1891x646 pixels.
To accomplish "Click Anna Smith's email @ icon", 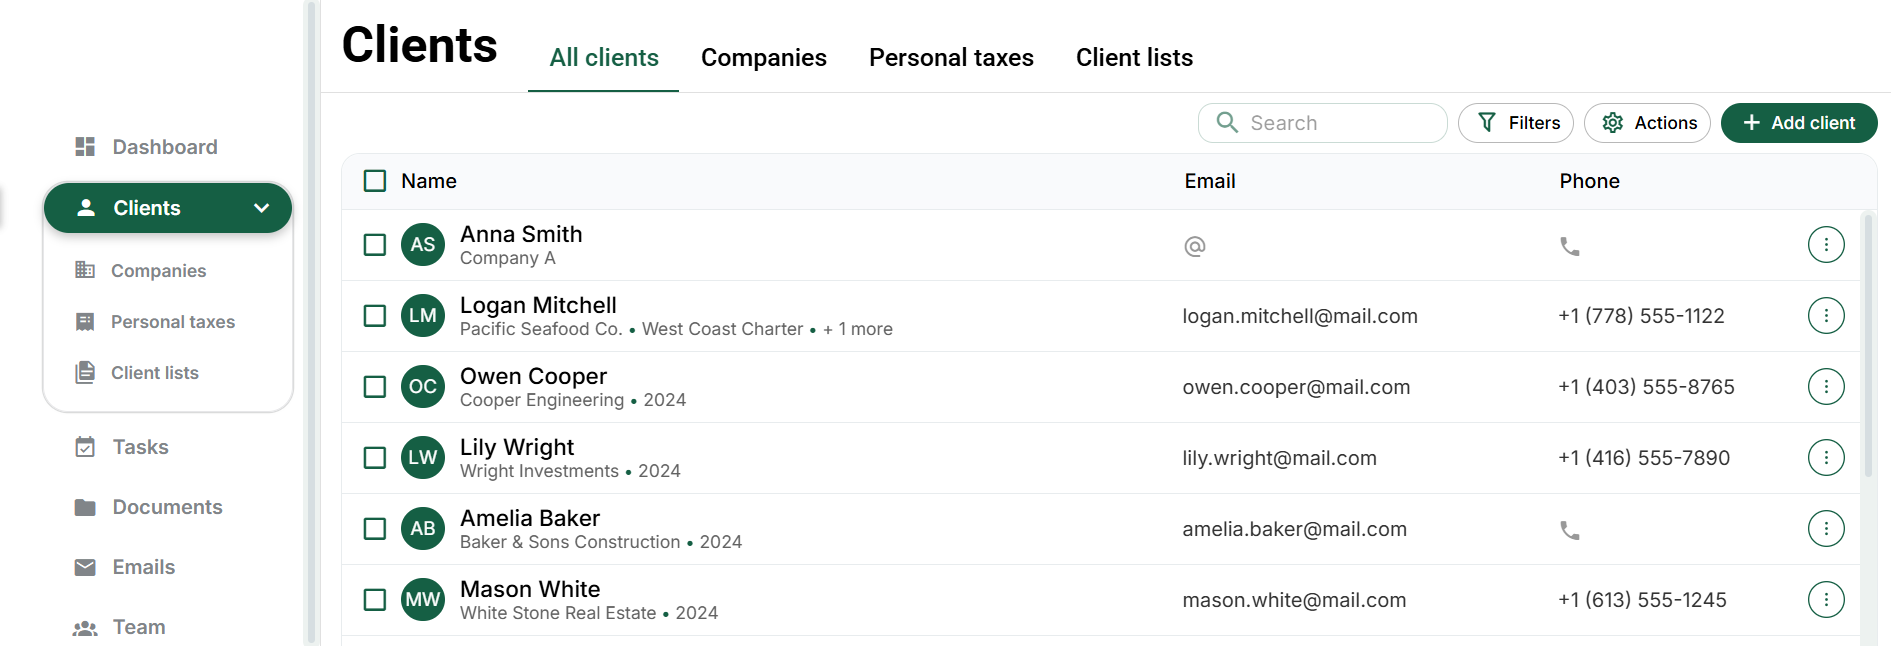I will pyautogui.click(x=1194, y=246).
